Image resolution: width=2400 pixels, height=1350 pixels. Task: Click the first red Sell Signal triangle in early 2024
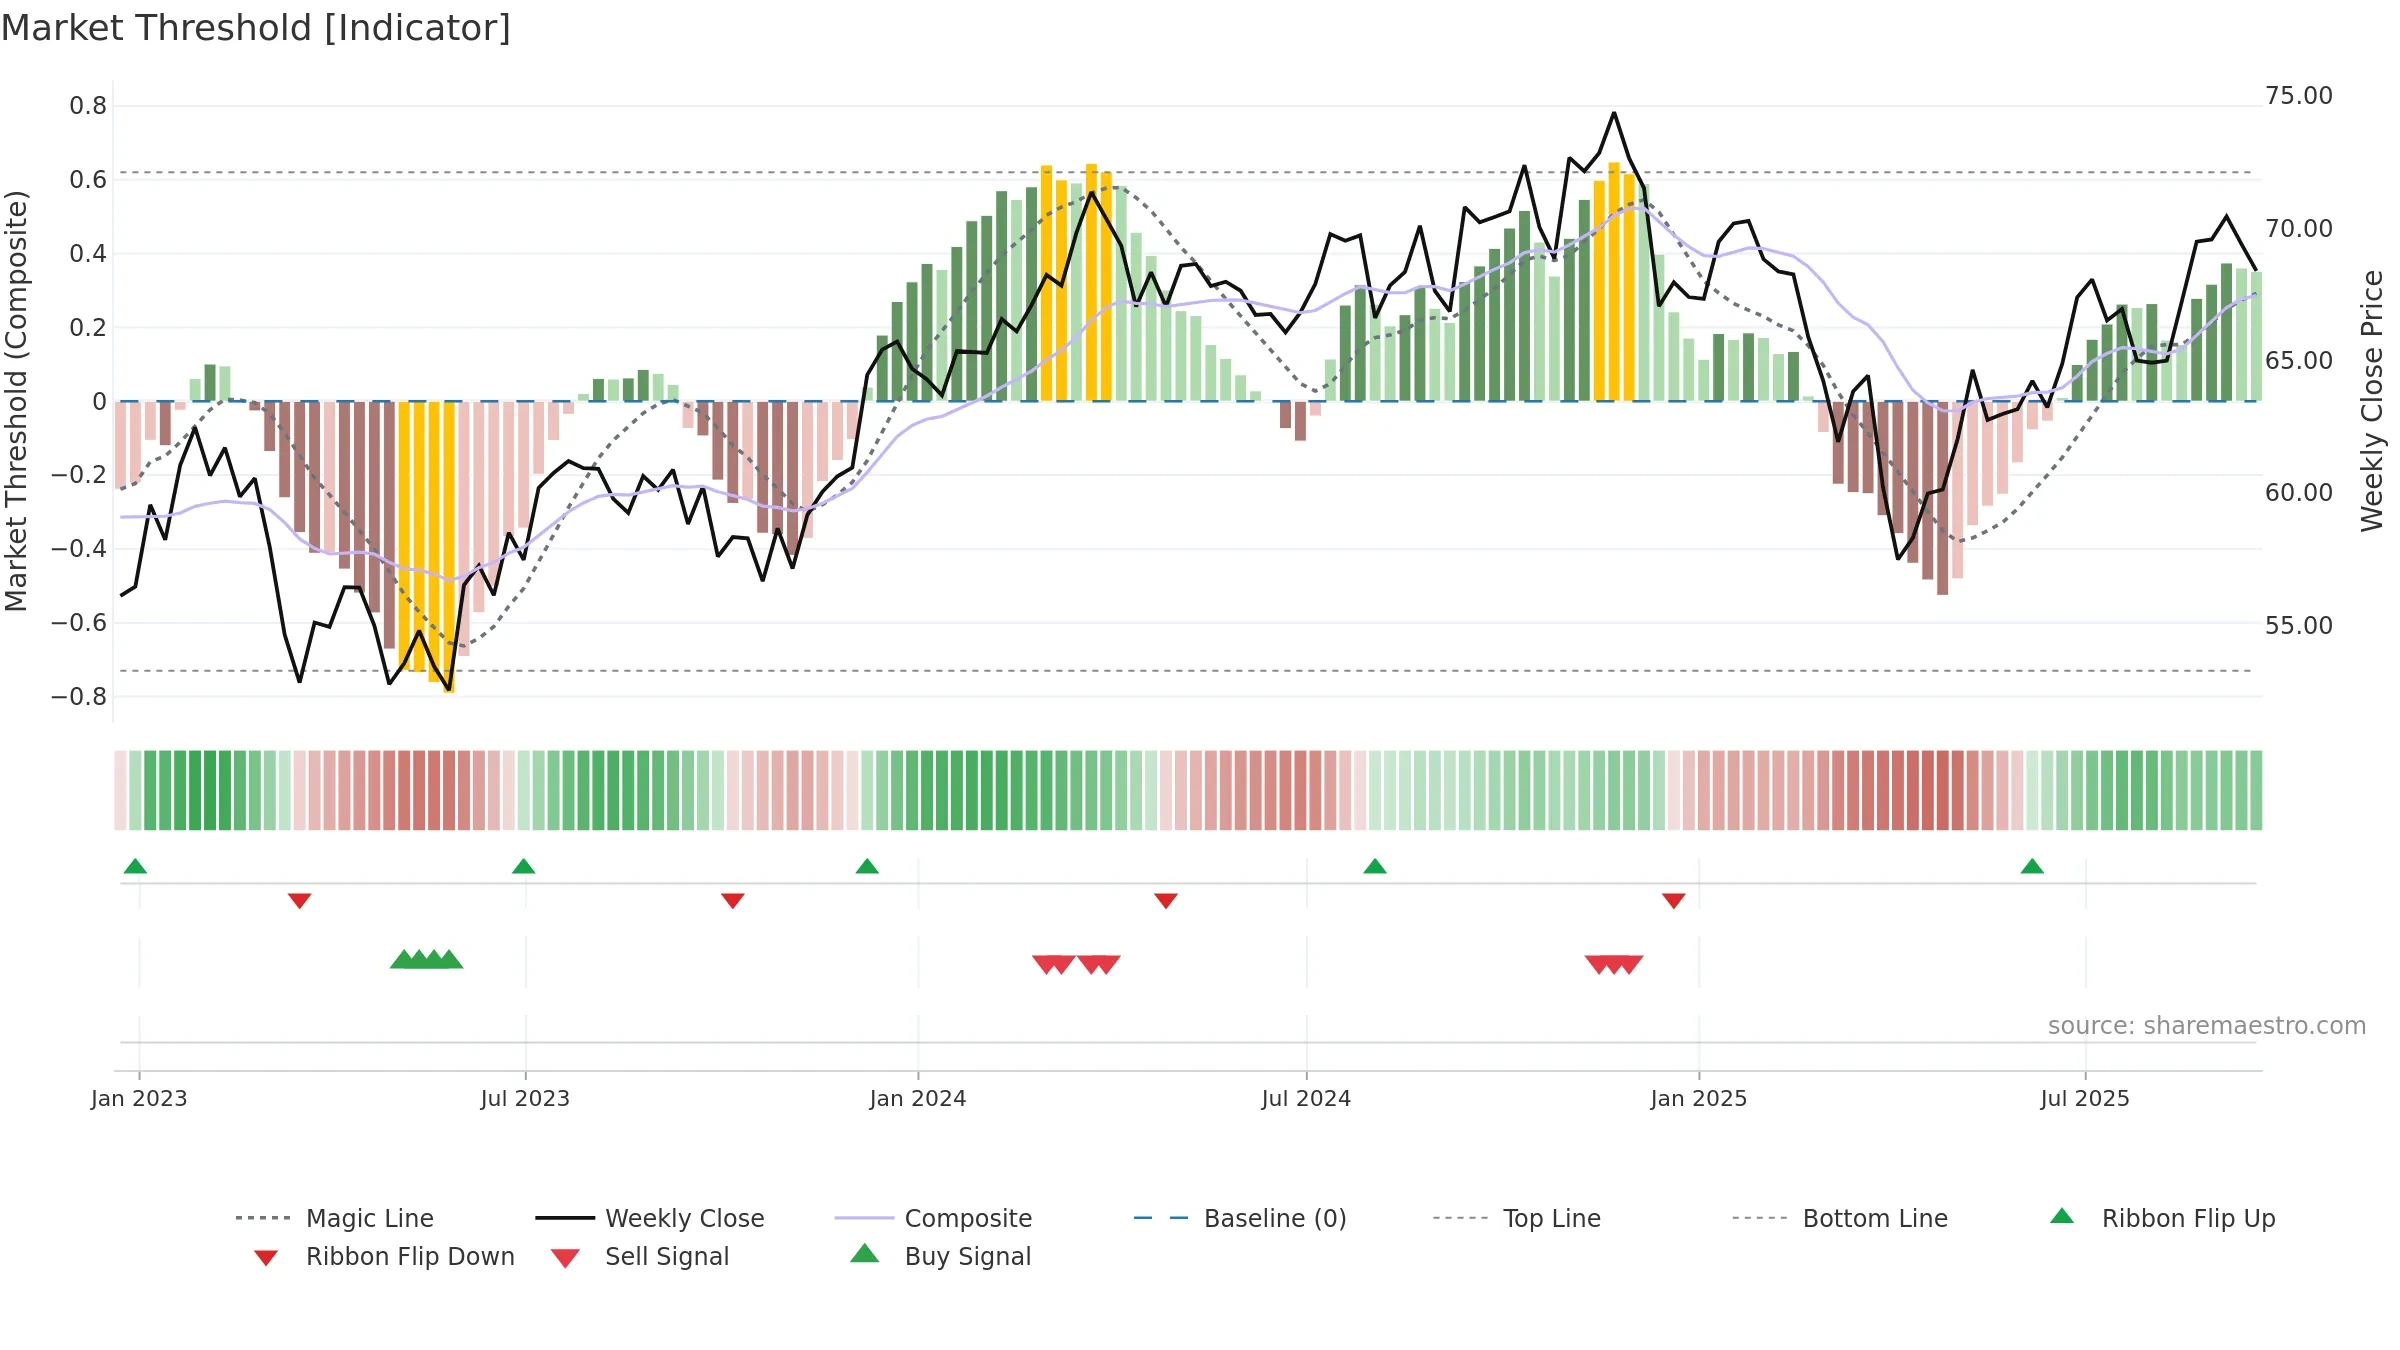(1046, 965)
